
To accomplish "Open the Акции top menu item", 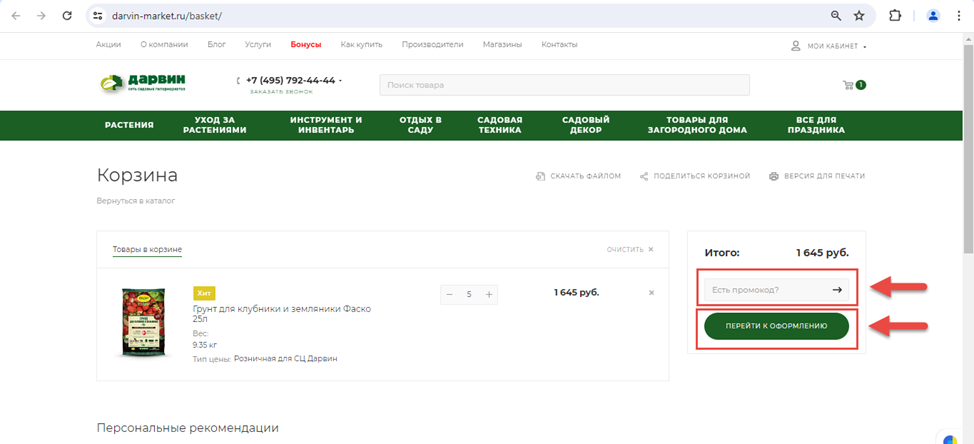I will [x=109, y=45].
